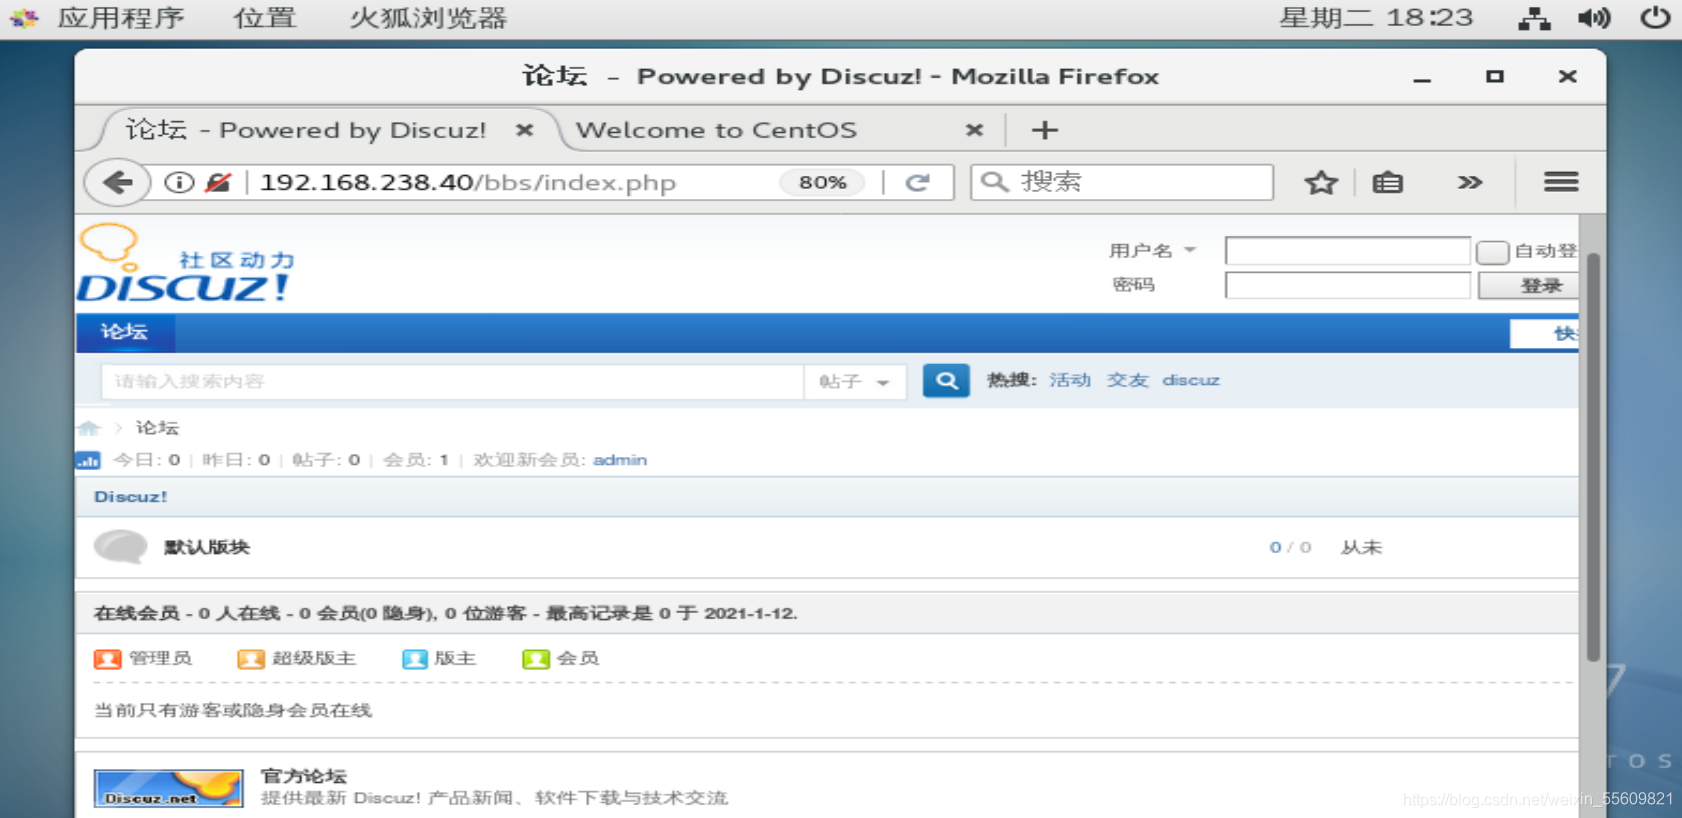Click the moderator user icon
1682x818 pixels.
pos(414,659)
